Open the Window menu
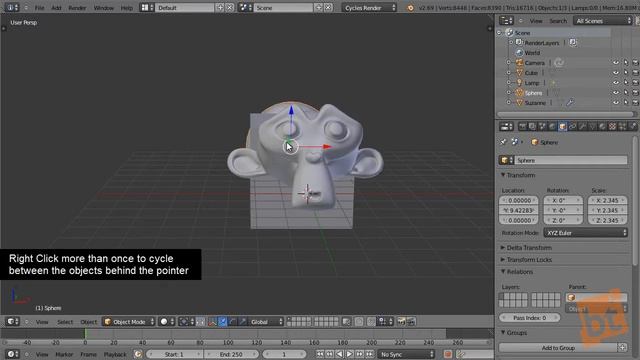This screenshot has height=360, width=640. tap(104, 8)
